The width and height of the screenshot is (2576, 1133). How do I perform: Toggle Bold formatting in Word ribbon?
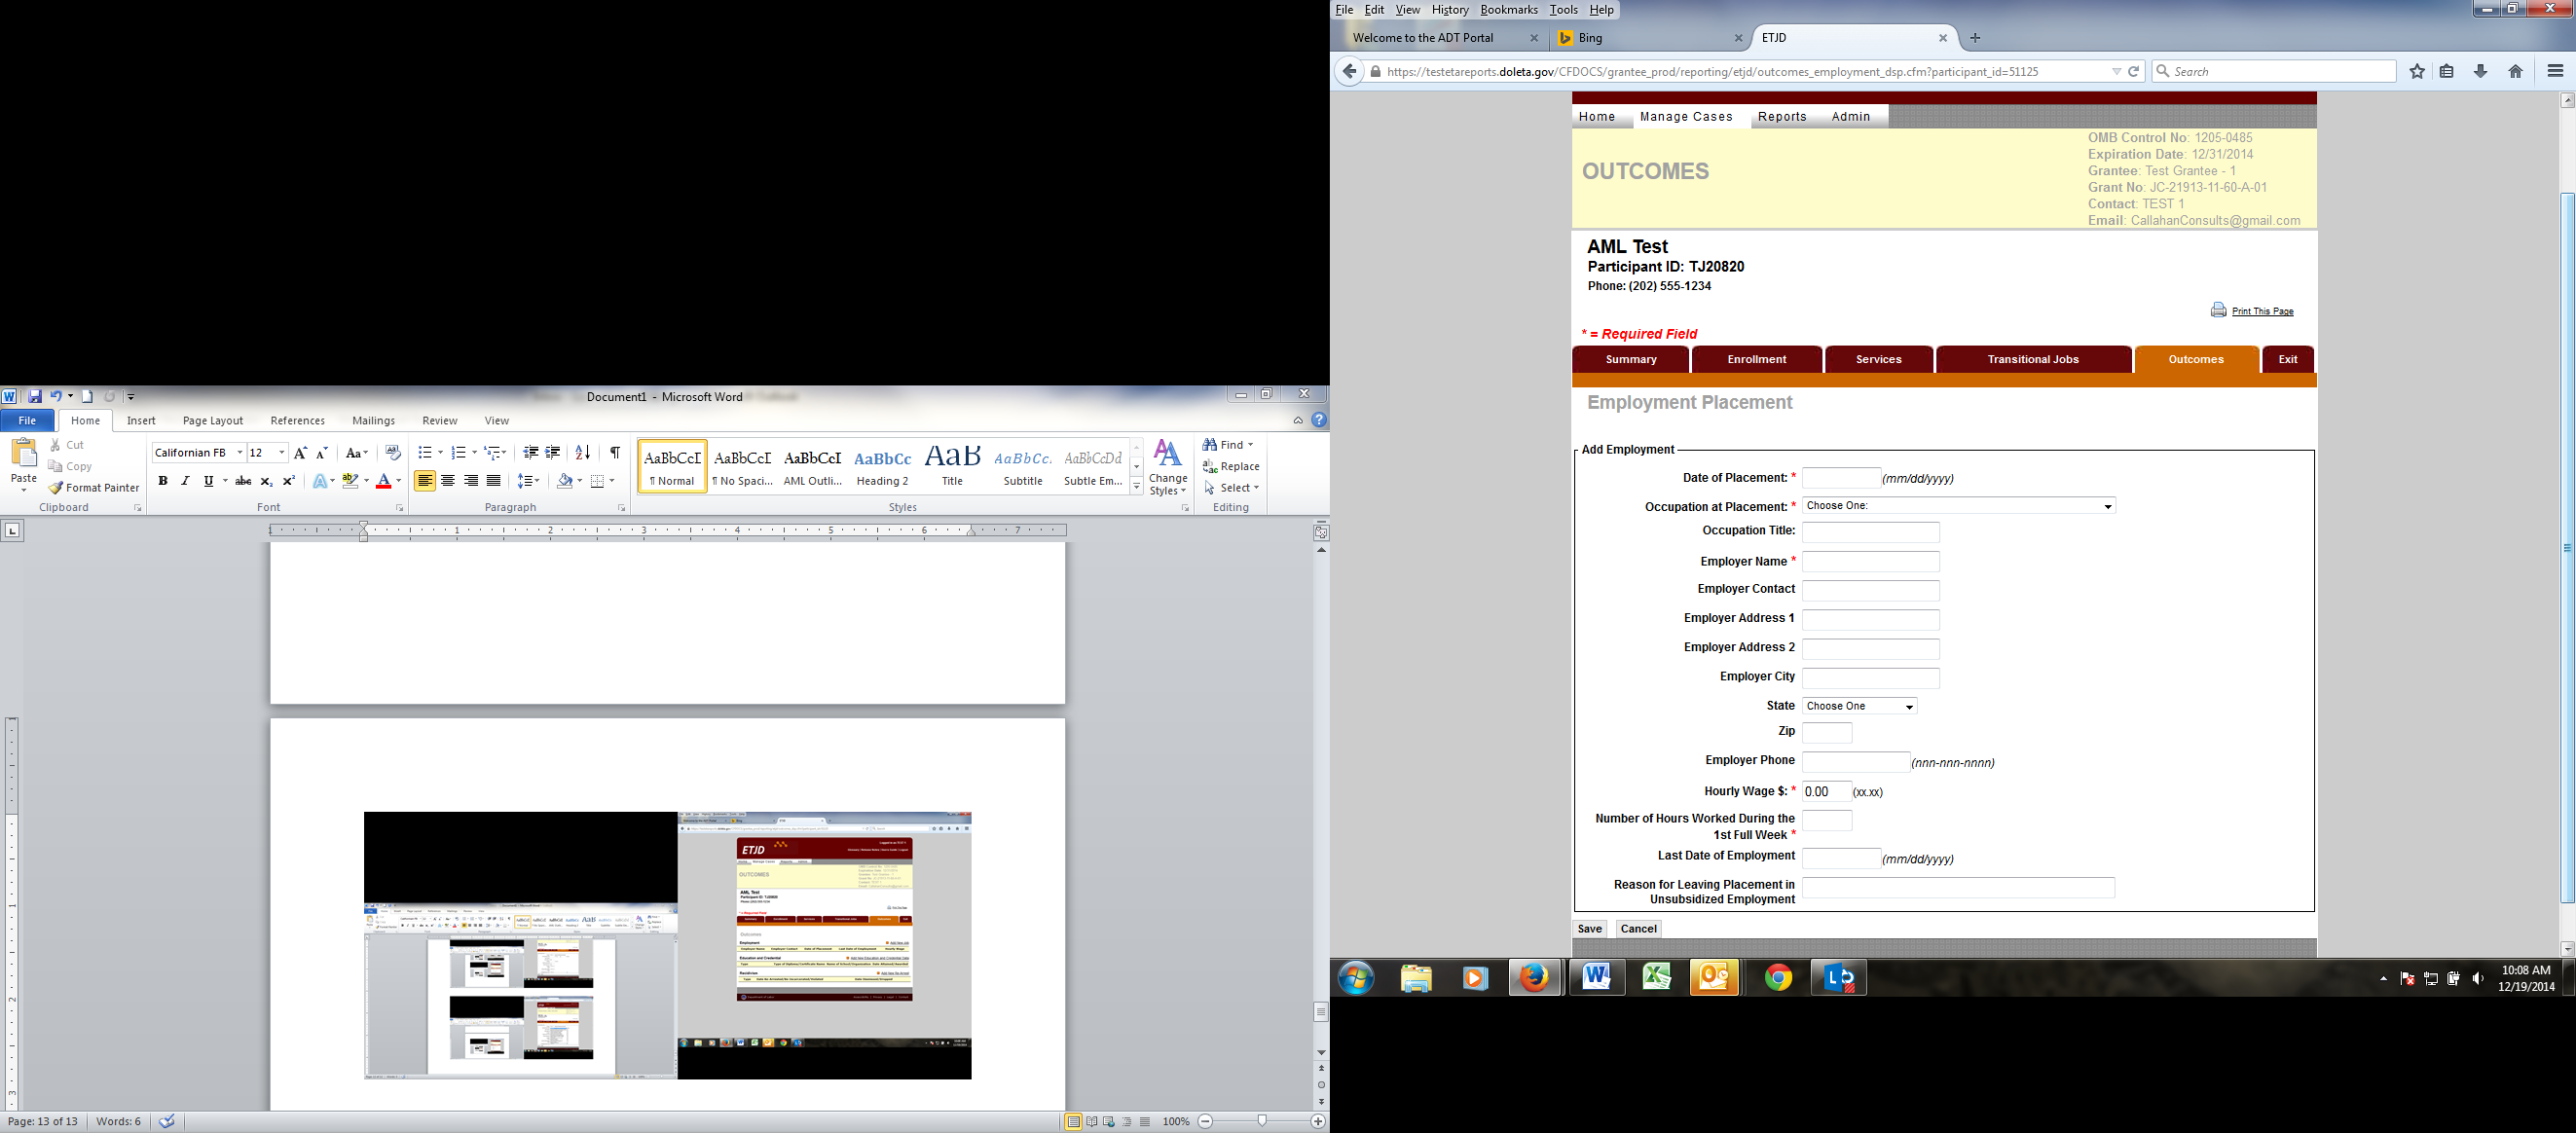pos(163,481)
